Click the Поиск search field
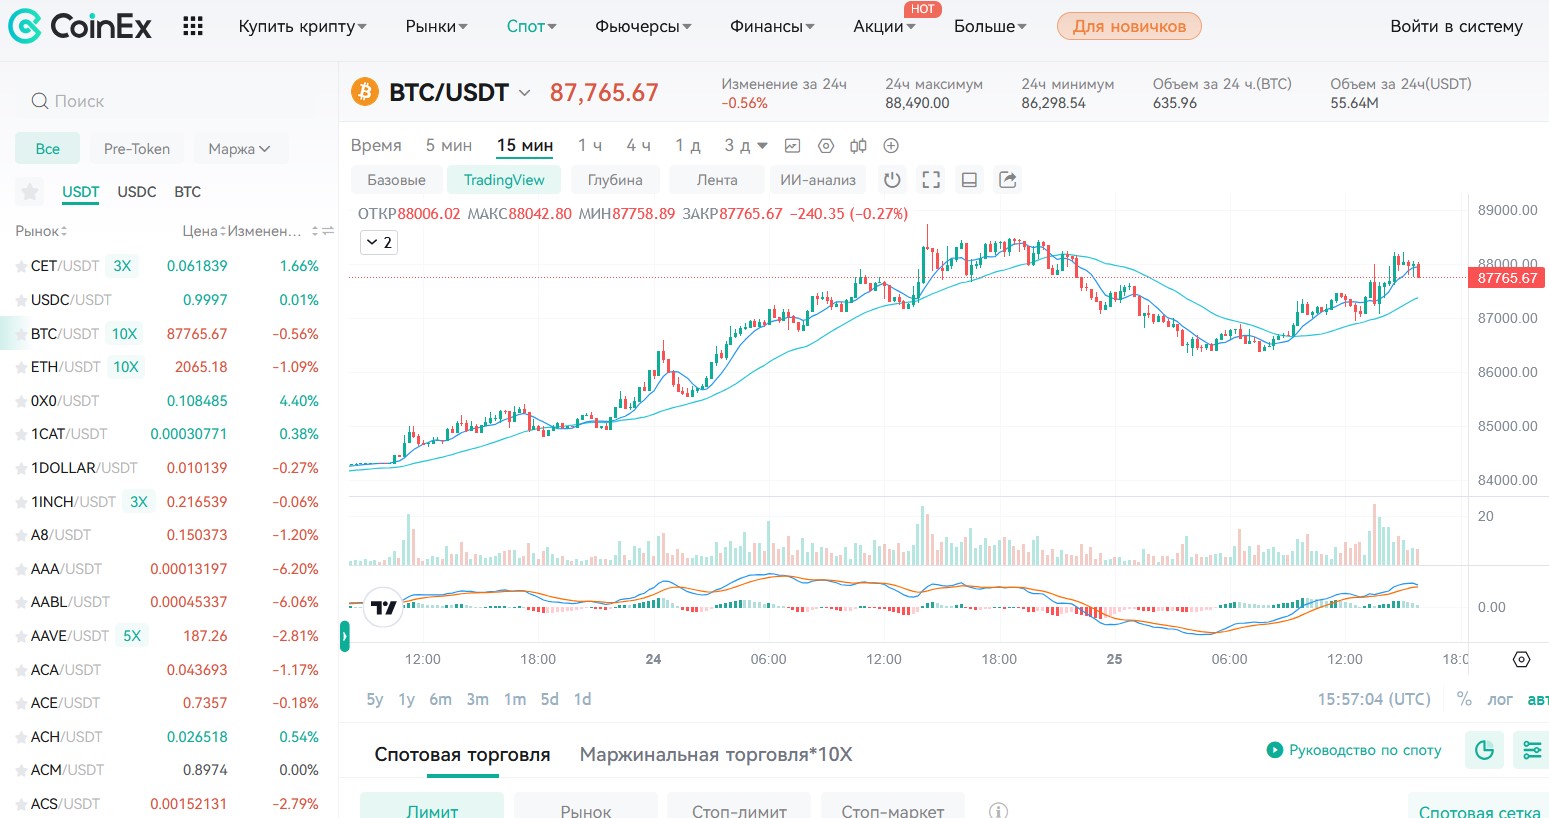1549x818 pixels. [x=170, y=101]
